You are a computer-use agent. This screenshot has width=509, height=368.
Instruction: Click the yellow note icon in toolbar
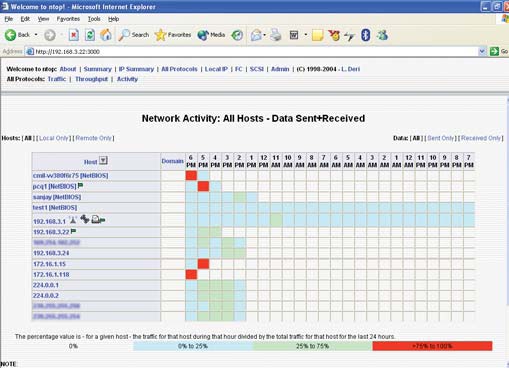coord(317,35)
